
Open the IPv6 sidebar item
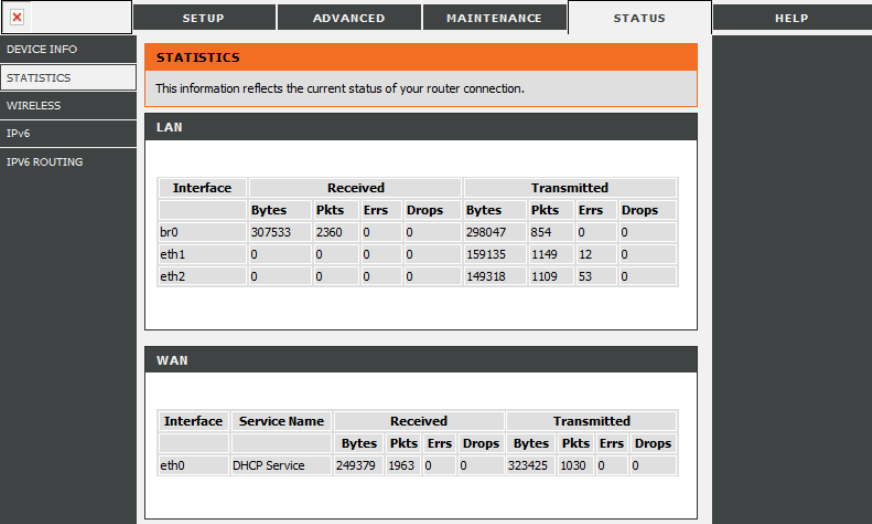coord(68,134)
